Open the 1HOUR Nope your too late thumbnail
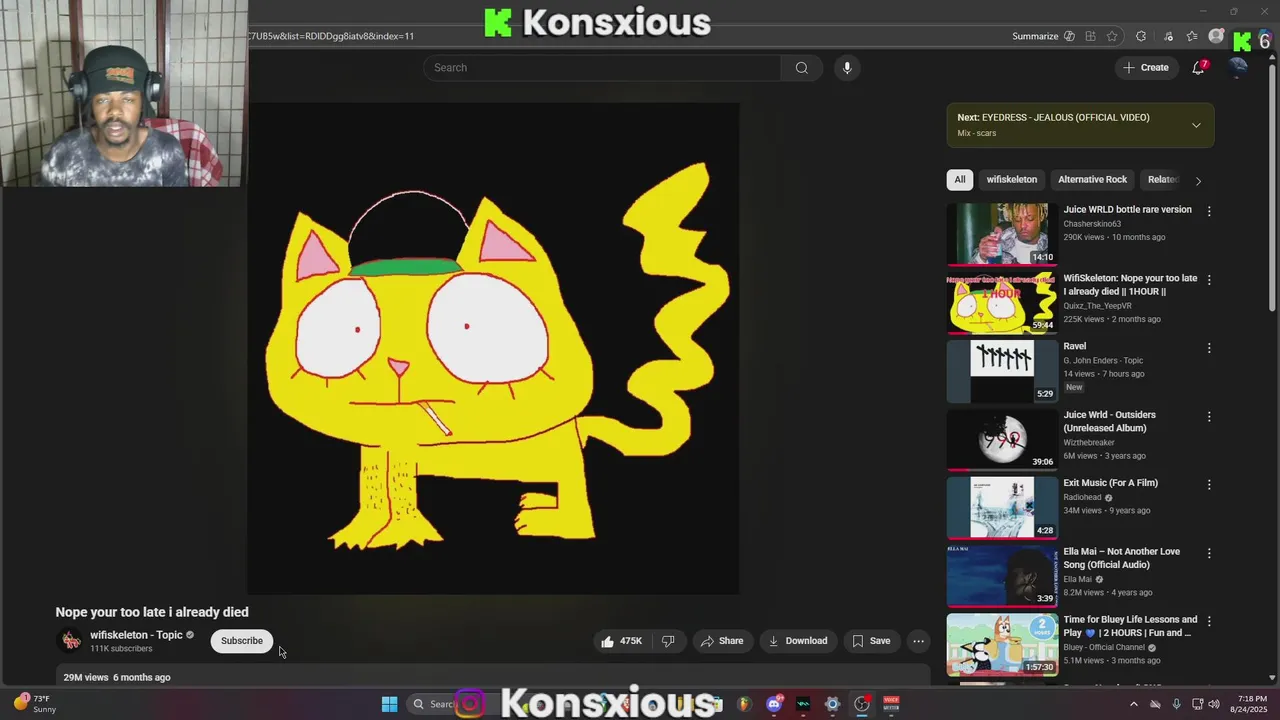 click(1001, 303)
